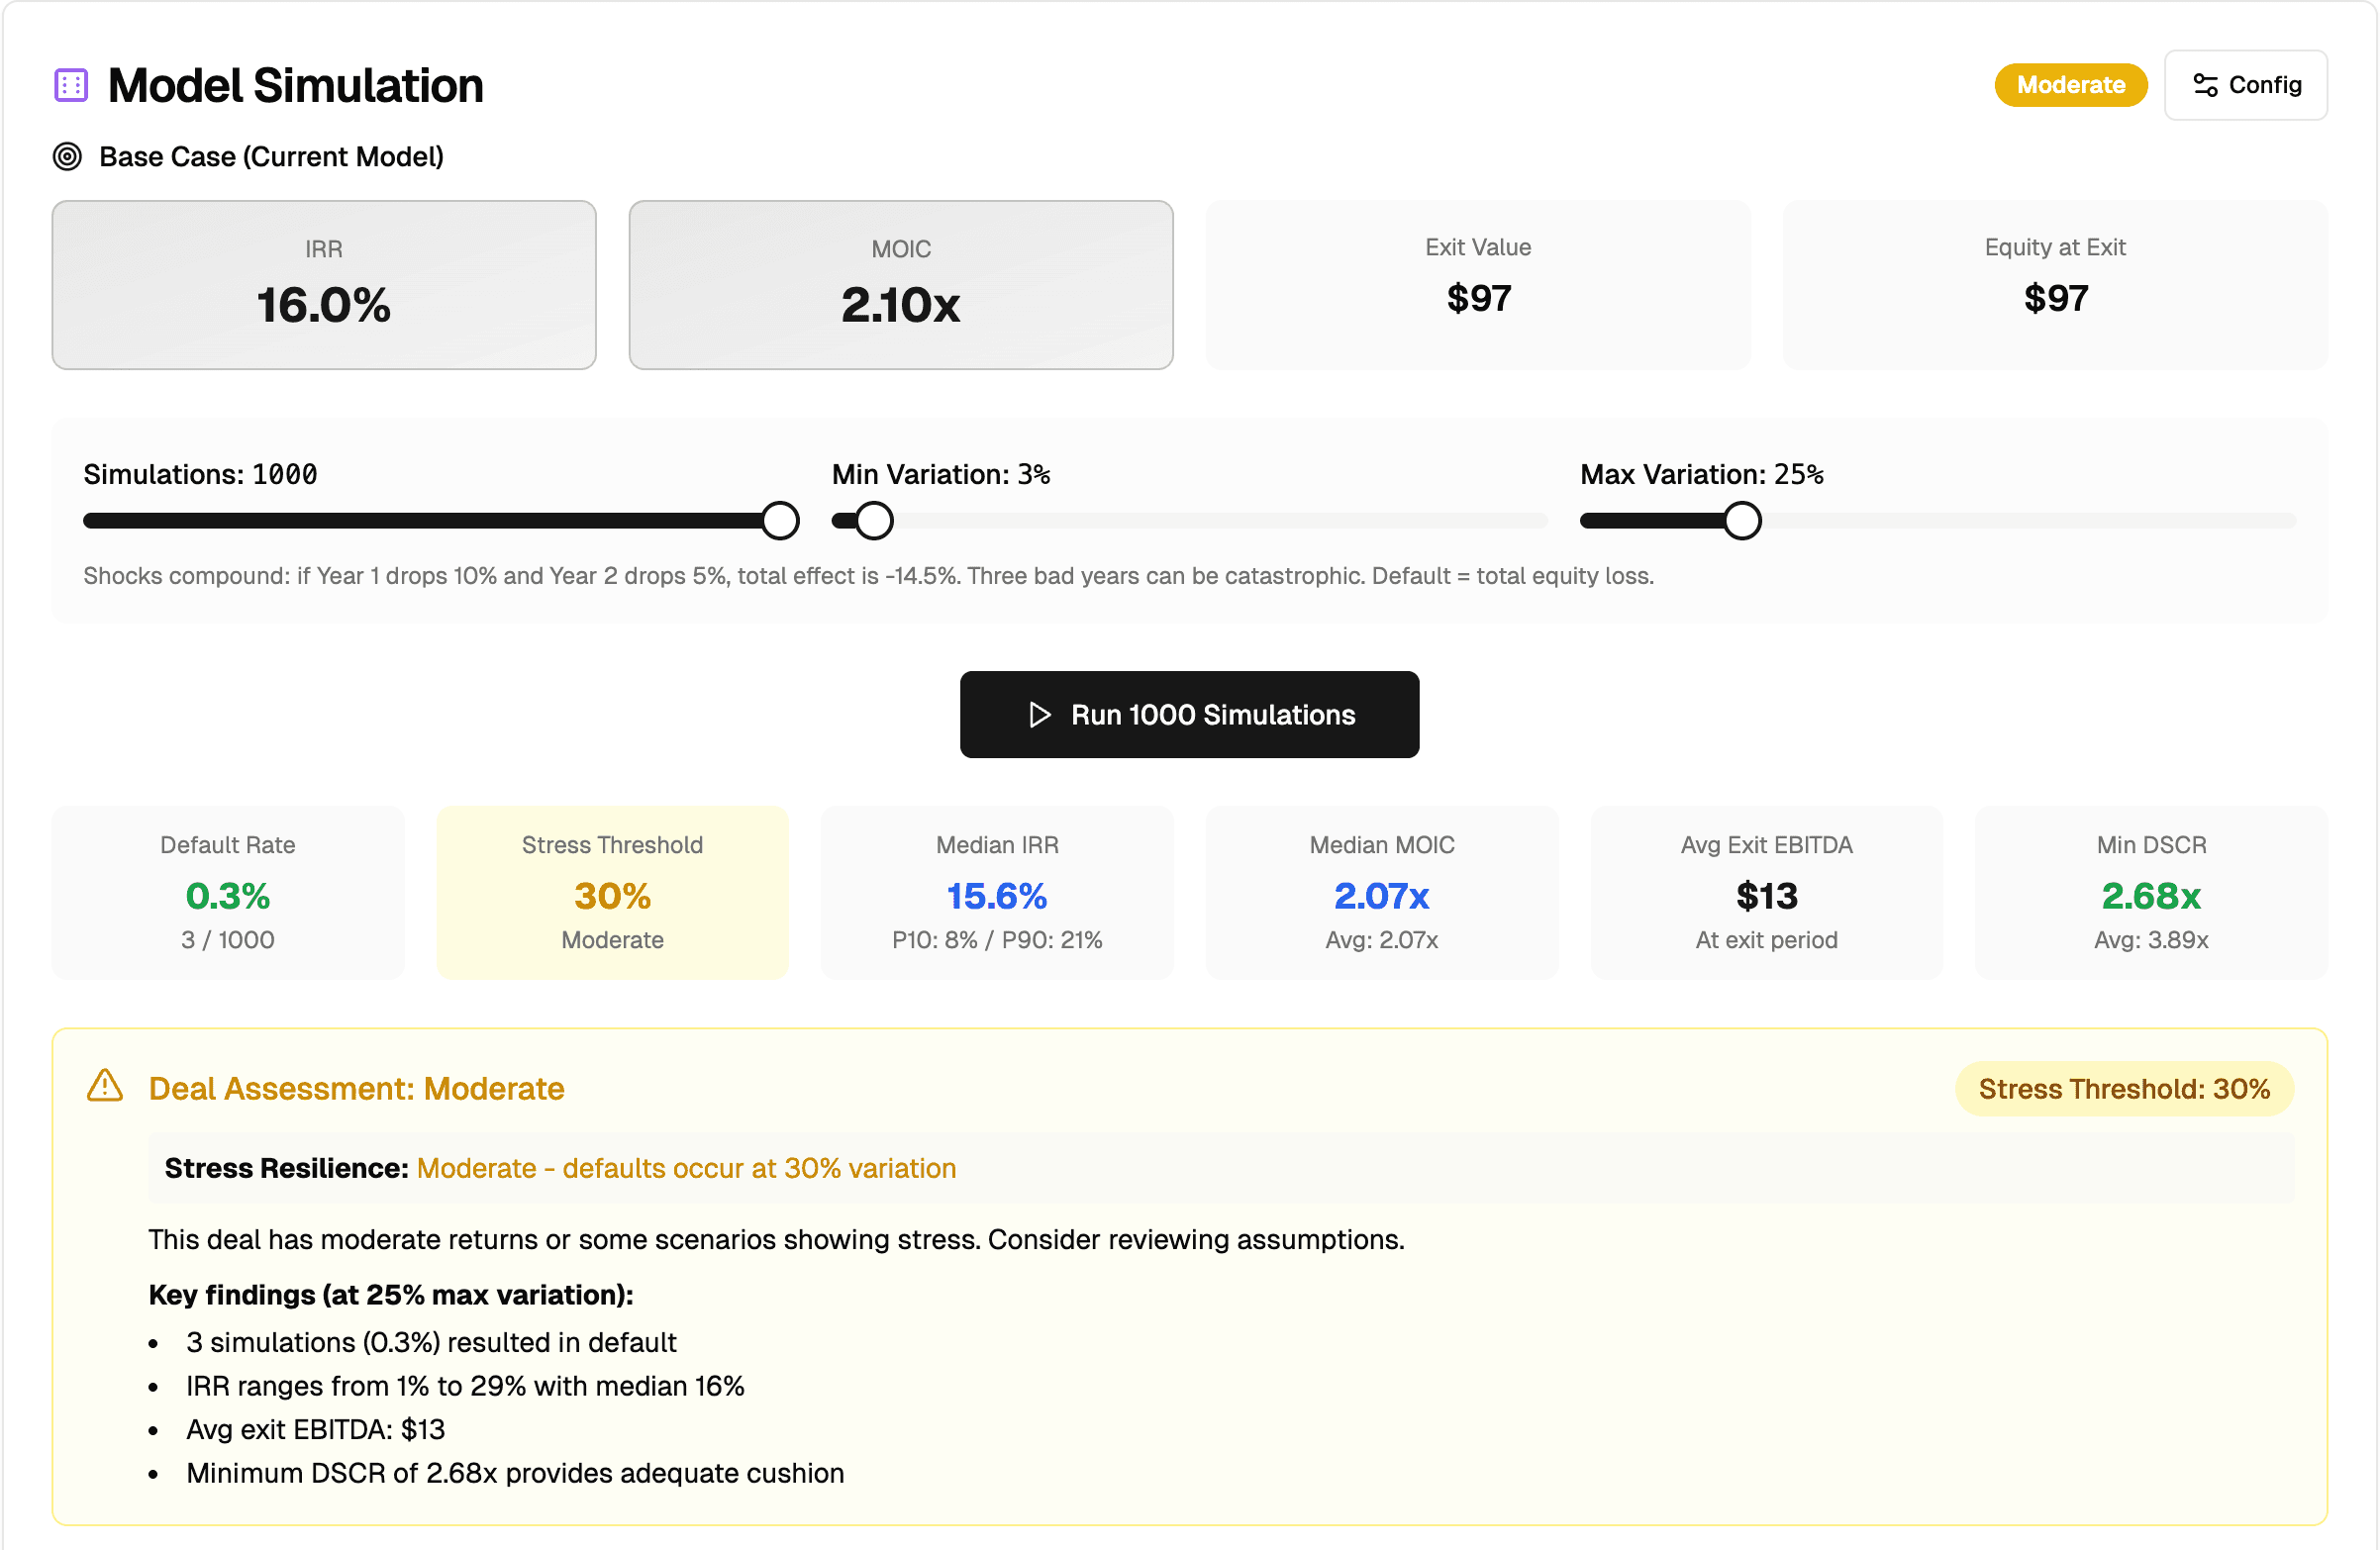
Task: Click the Moderate rating badge
Action: click(x=2070, y=85)
